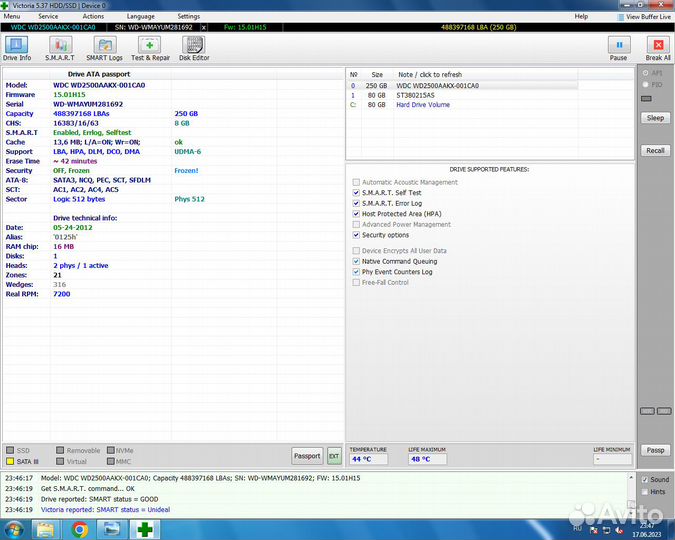Click the Sleep button
Viewport: 675px width, 540px height.
click(655, 118)
